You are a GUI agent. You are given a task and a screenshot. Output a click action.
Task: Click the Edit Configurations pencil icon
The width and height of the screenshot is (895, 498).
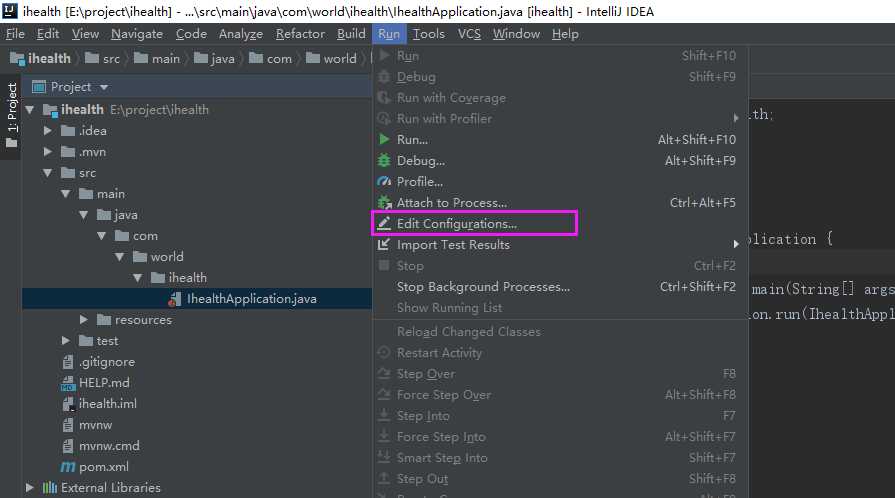[x=384, y=224]
